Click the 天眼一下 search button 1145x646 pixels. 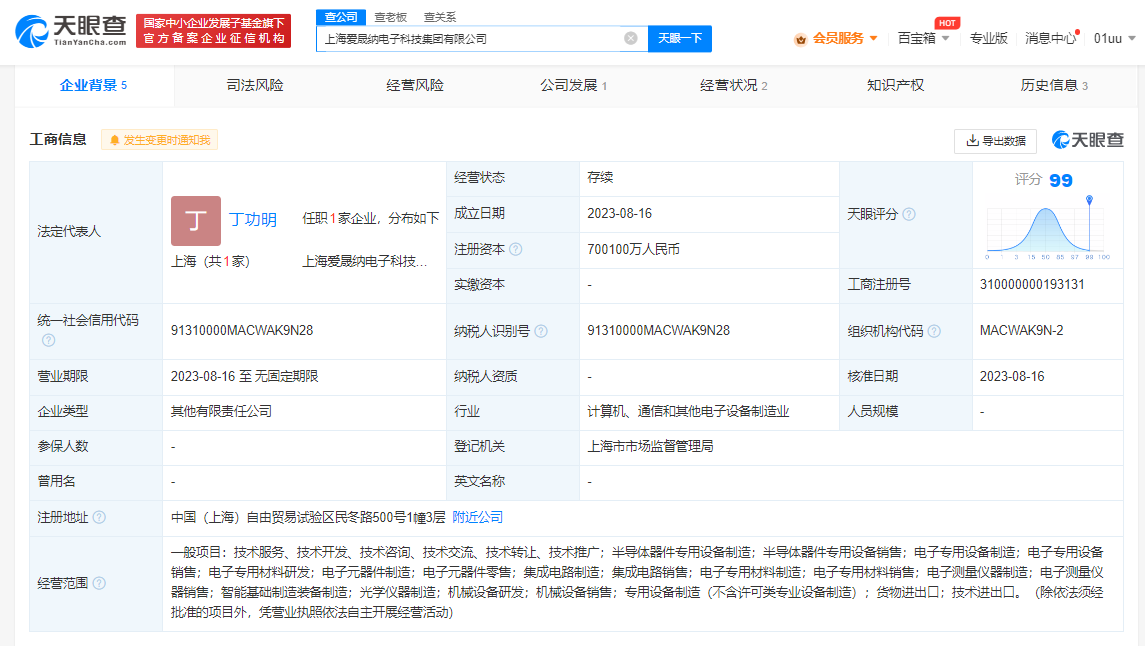(x=680, y=39)
